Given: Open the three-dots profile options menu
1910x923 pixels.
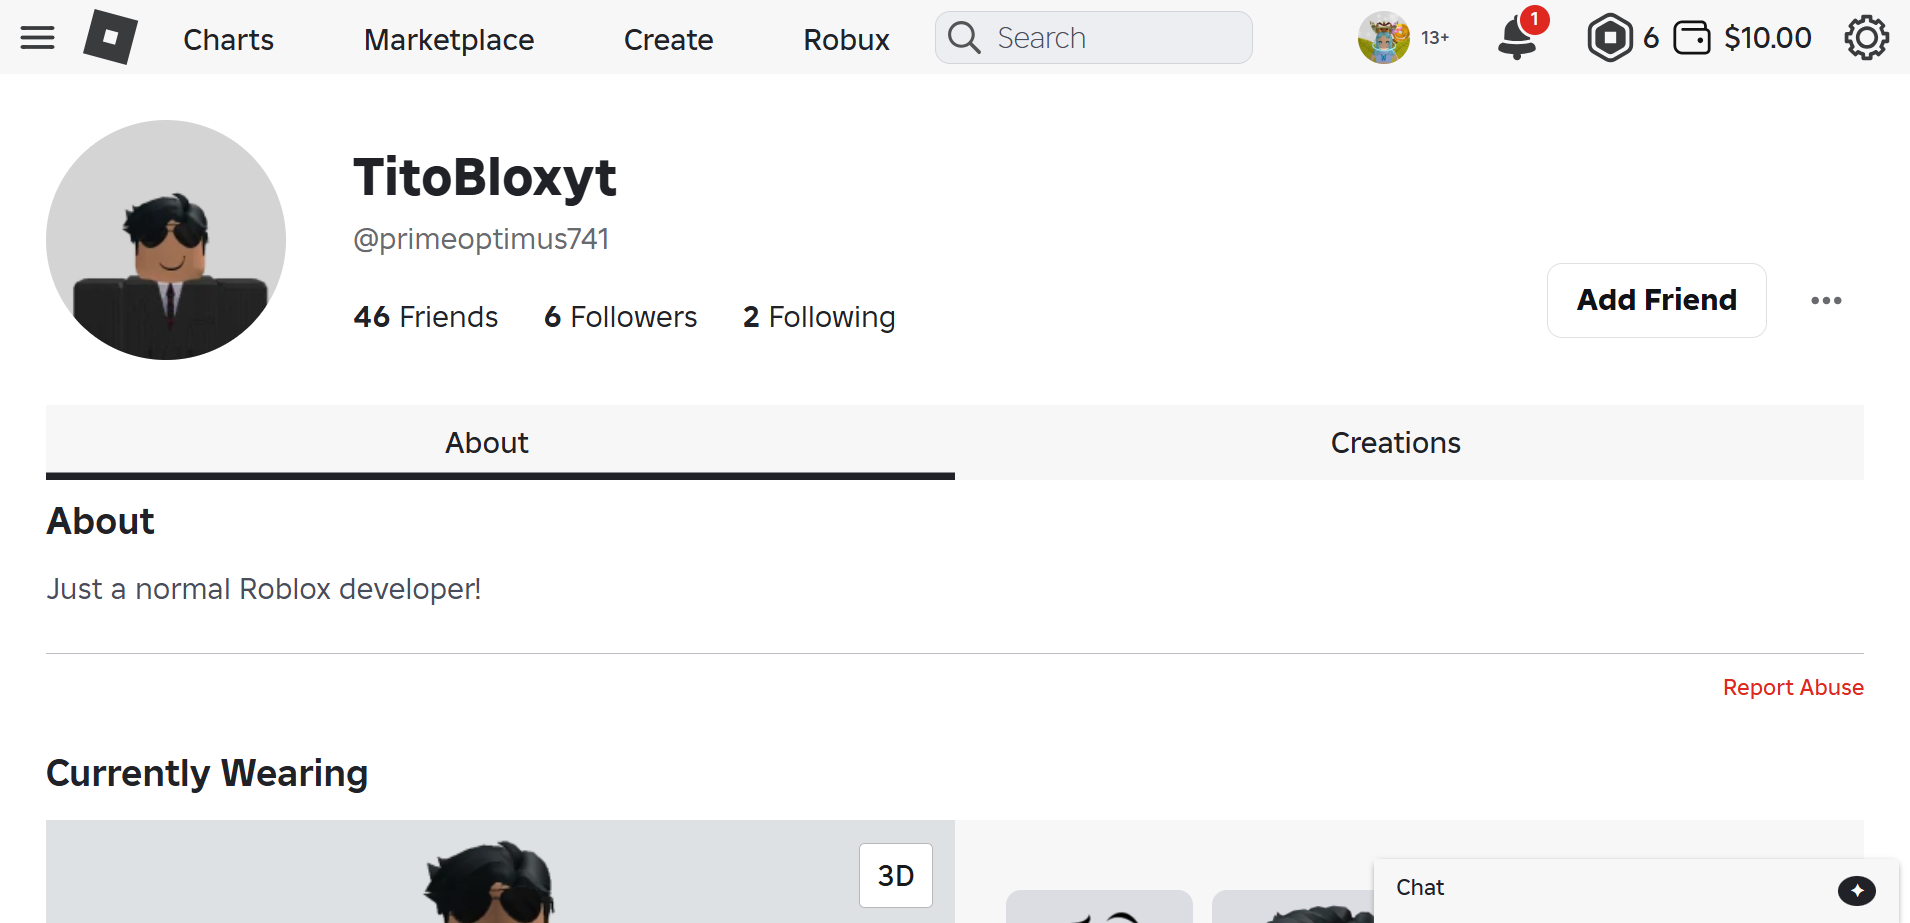Looking at the screenshot, I should point(1826,300).
